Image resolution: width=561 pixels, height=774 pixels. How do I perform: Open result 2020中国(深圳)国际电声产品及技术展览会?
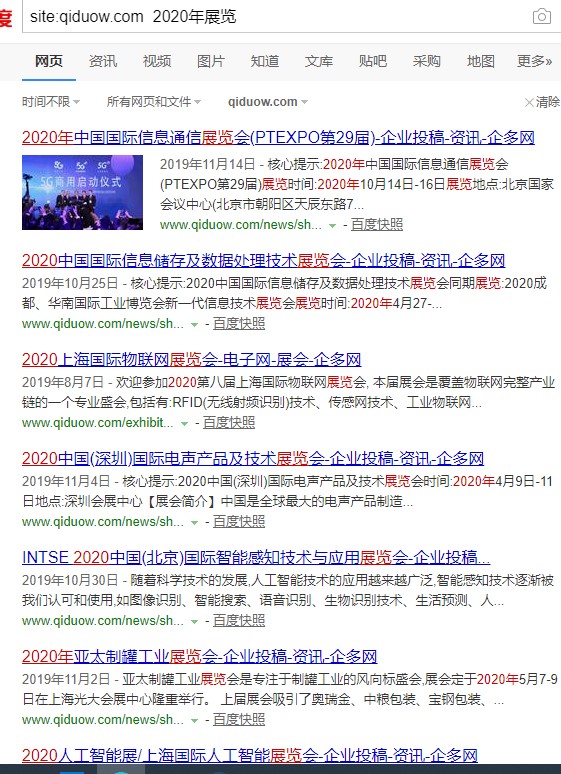click(x=252, y=459)
